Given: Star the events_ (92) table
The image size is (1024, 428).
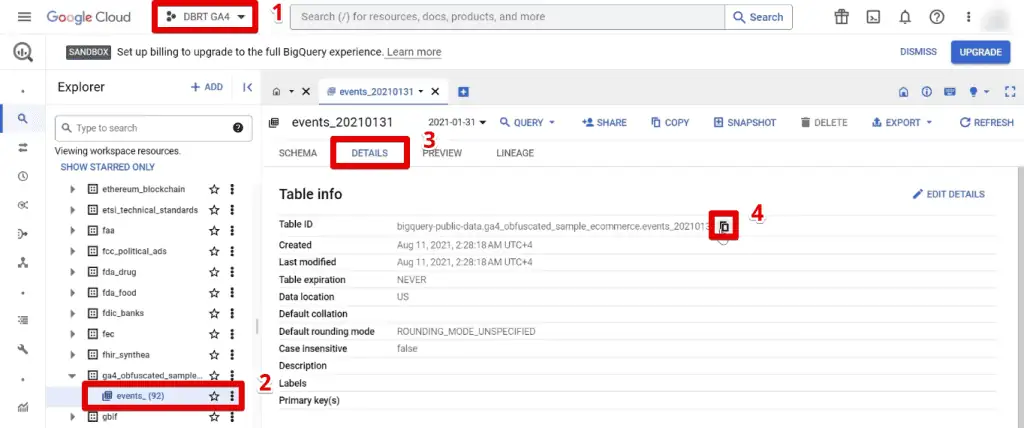Looking at the screenshot, I should (x=213, y=396).
